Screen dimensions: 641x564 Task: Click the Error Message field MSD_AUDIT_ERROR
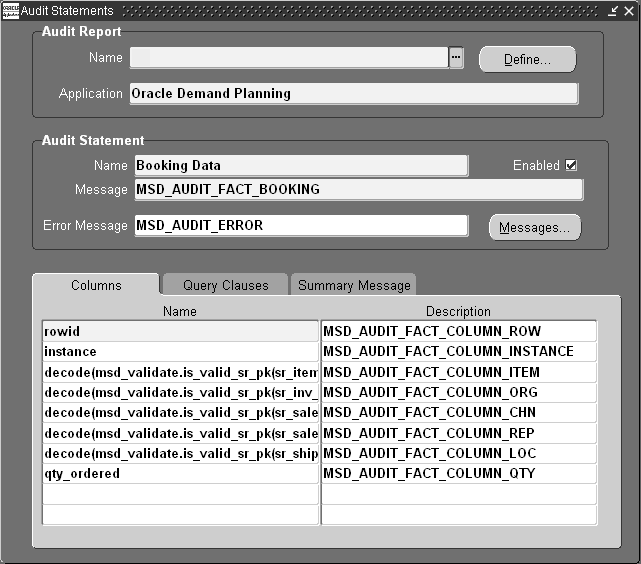301,226
